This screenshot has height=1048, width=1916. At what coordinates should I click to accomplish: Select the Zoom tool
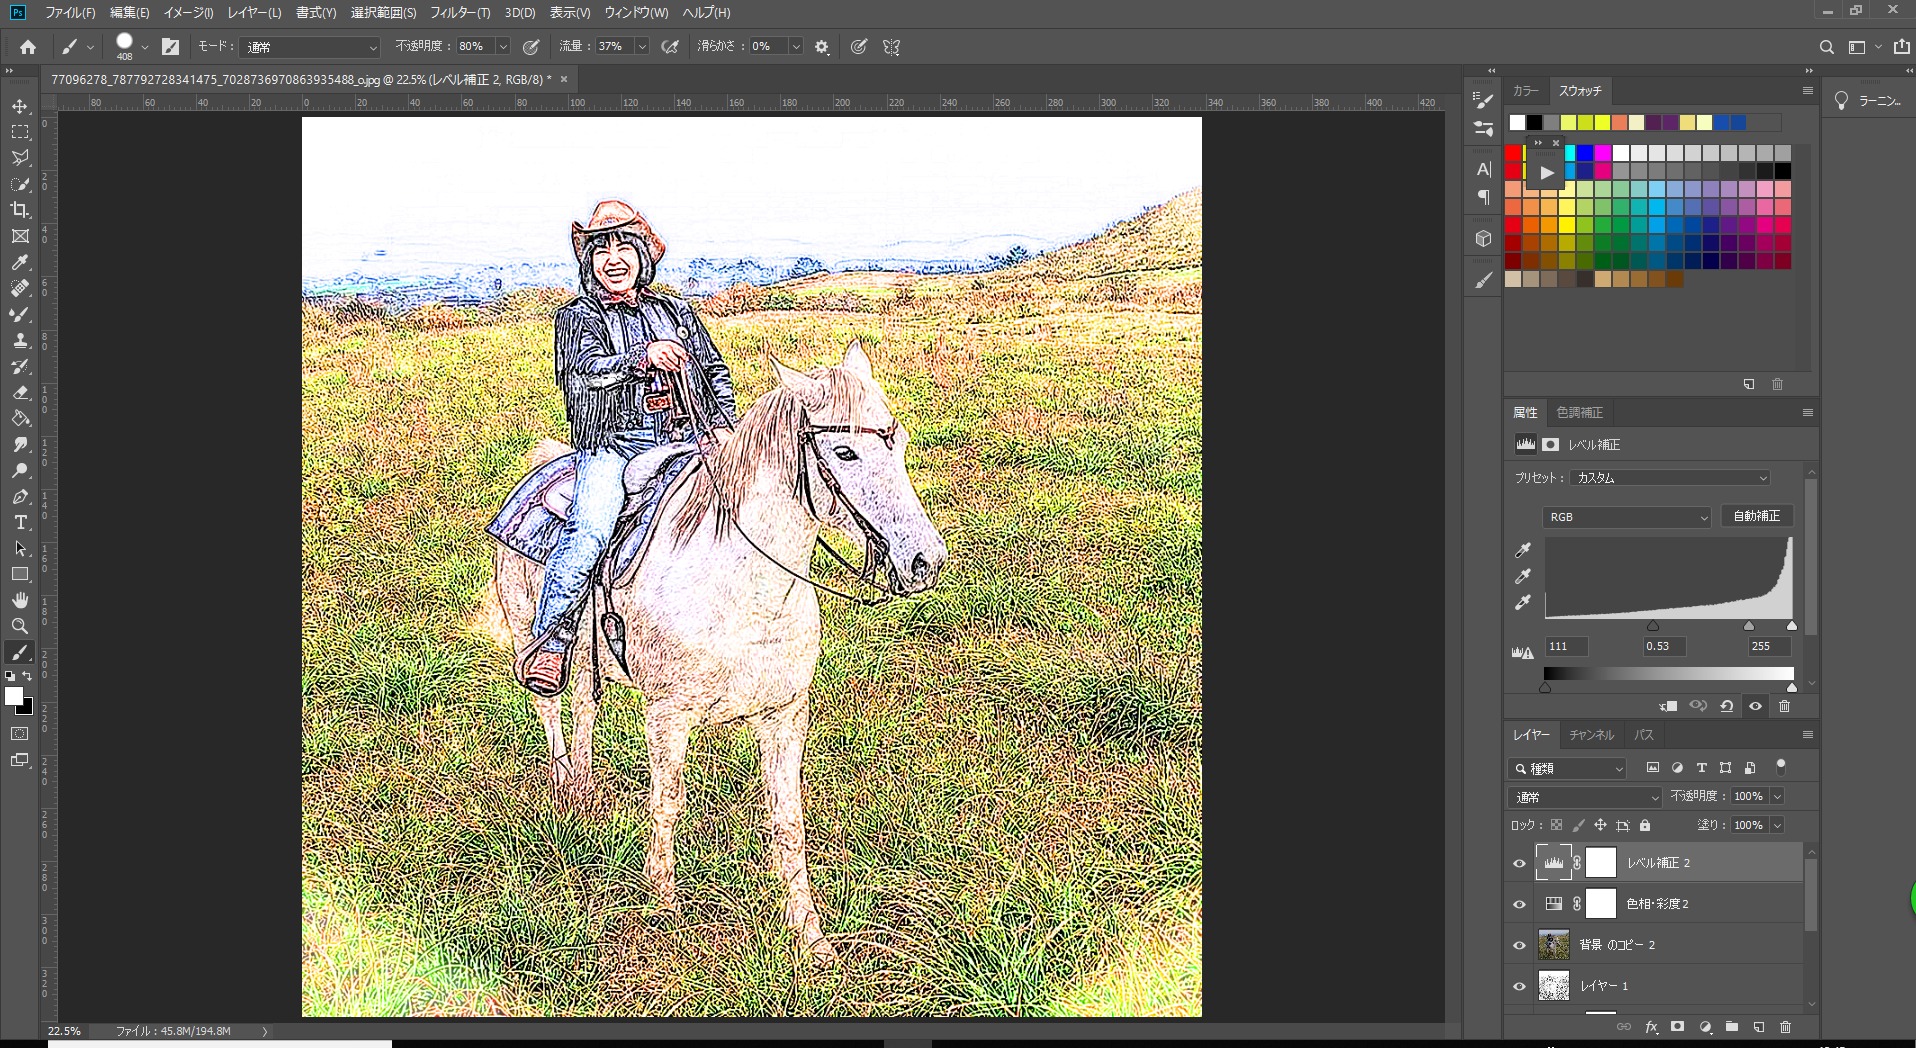[x=20, y=626]
